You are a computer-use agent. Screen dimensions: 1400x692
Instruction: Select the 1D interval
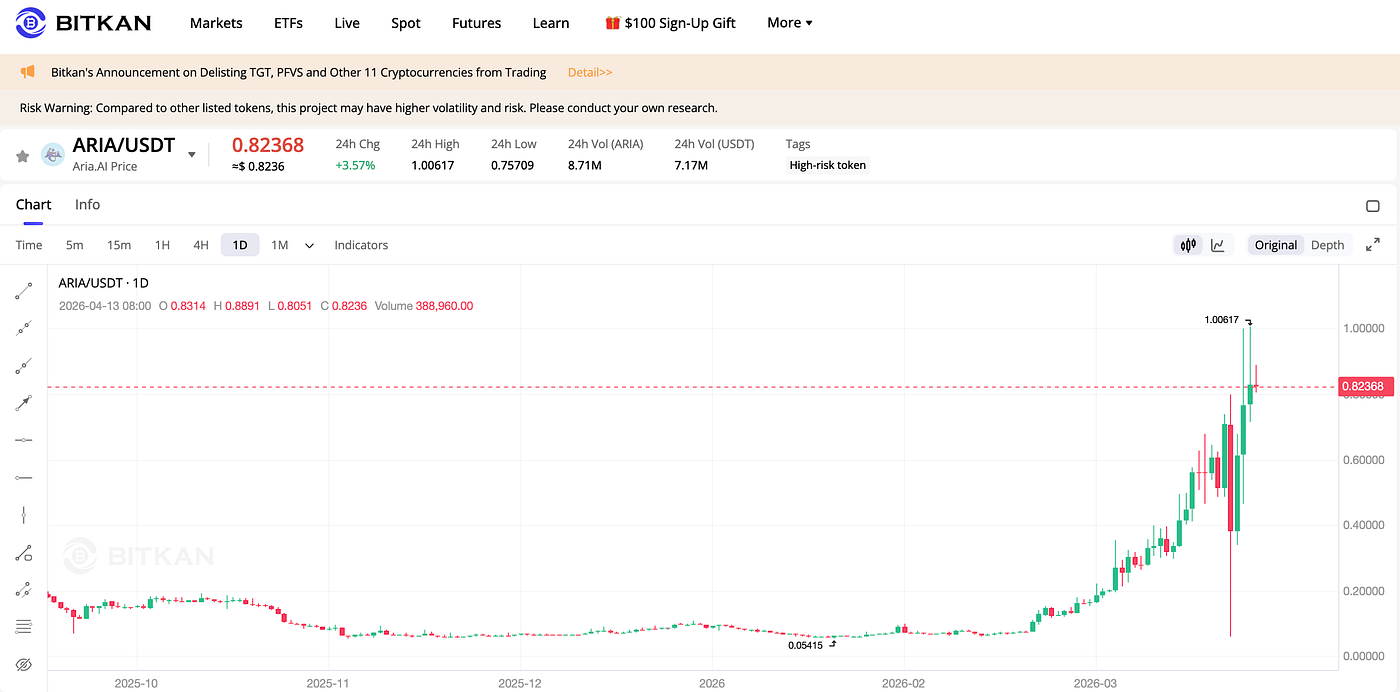240,245
